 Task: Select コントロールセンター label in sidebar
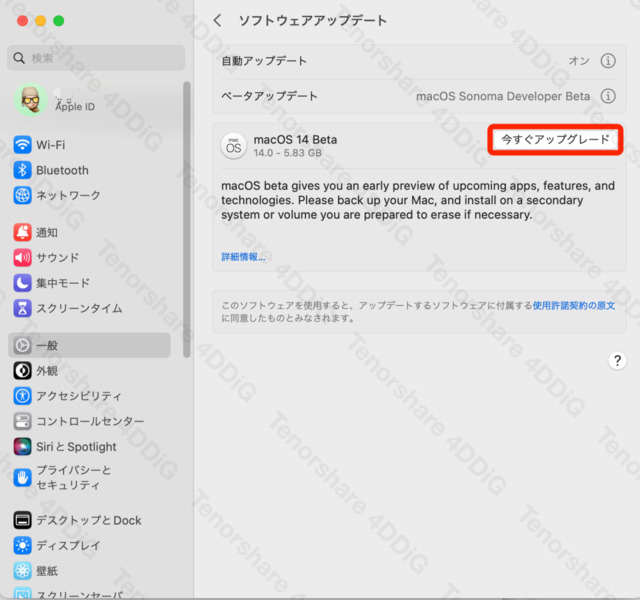(x=90, y=422)
